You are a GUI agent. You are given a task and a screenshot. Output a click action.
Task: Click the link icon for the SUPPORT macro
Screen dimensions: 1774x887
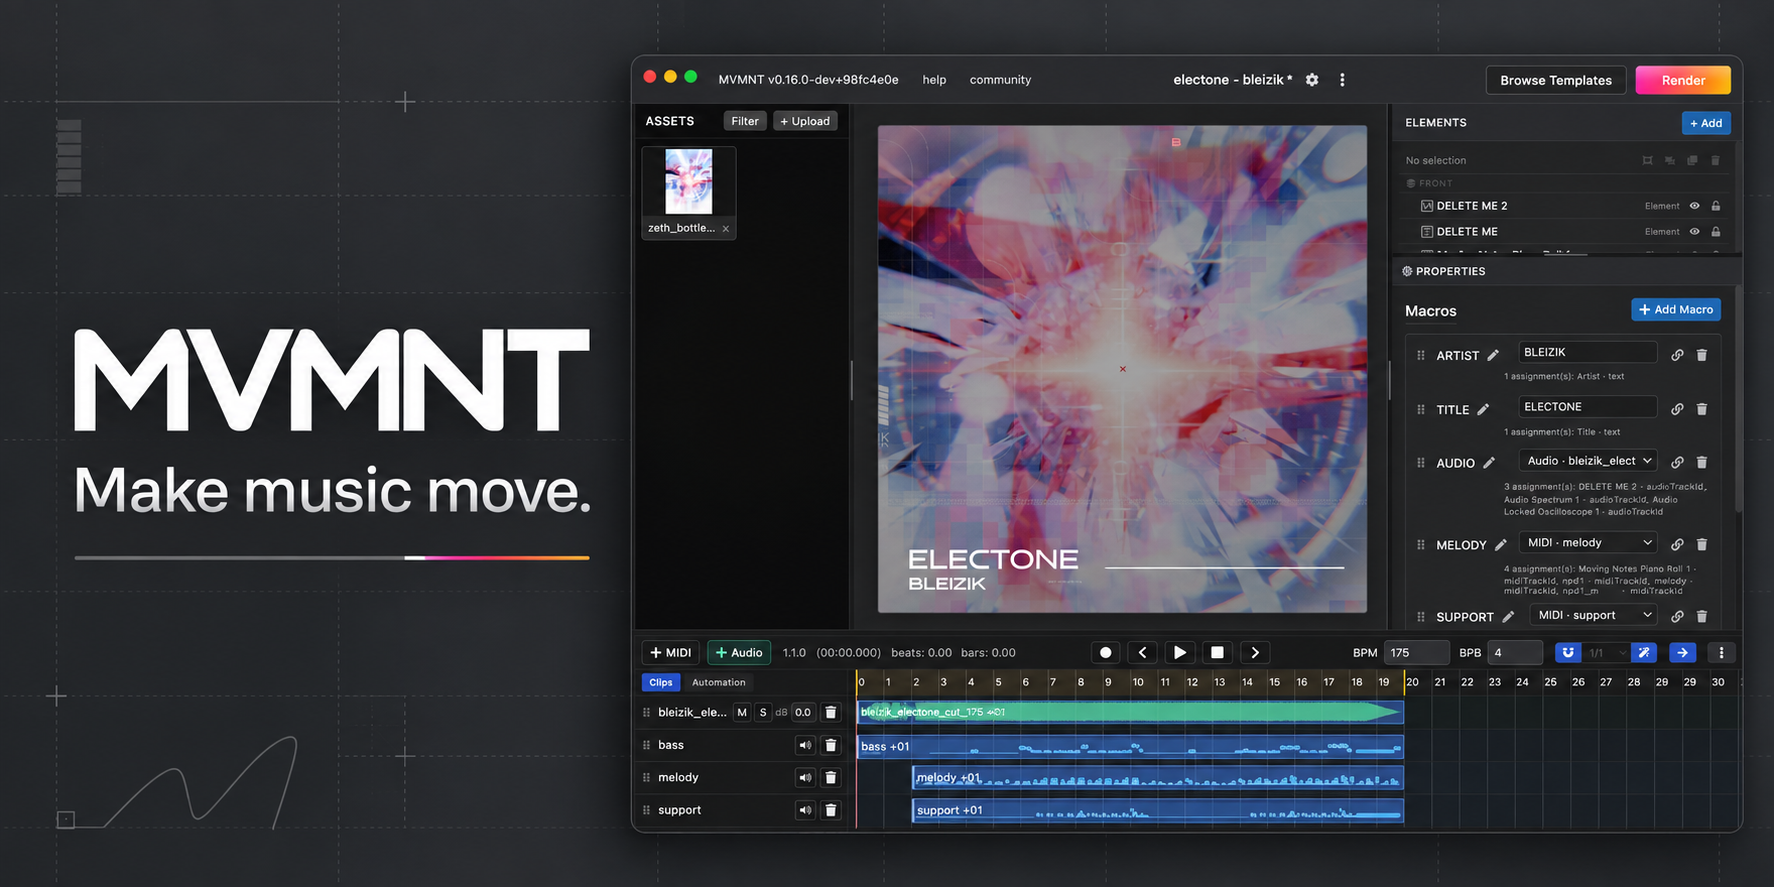tap(1677, 617)
